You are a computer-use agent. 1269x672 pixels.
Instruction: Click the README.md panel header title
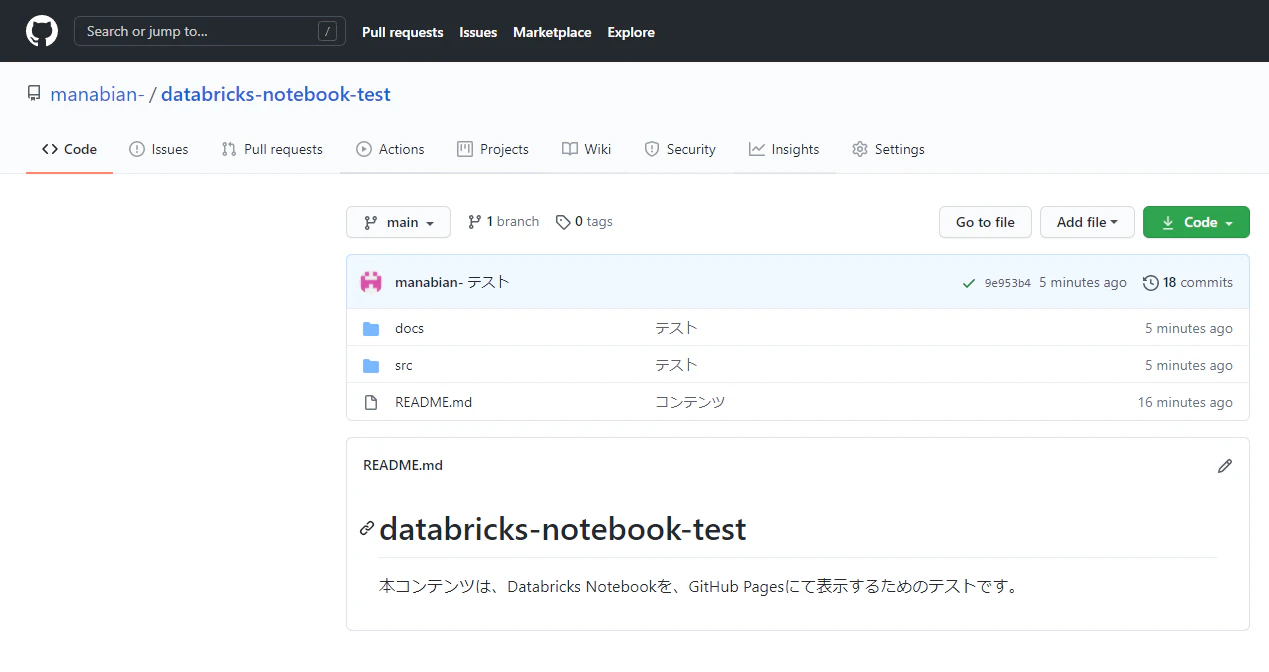(403, 466)
